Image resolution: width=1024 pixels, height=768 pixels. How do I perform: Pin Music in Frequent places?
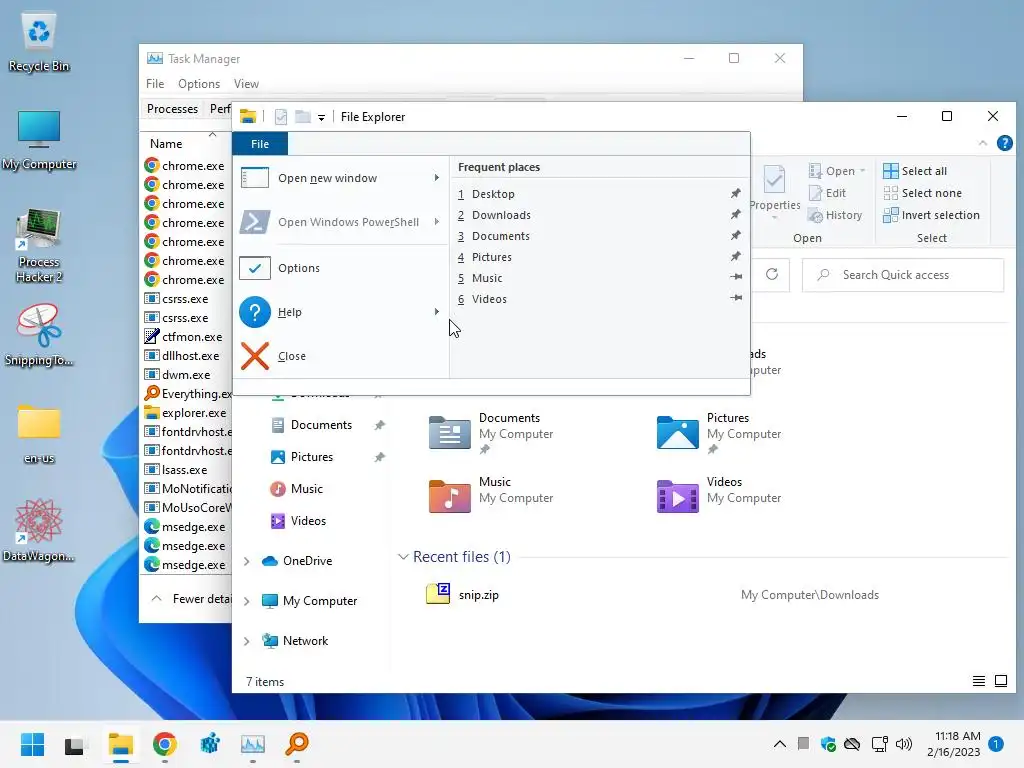pyautogui.click(x=736, y=277)
